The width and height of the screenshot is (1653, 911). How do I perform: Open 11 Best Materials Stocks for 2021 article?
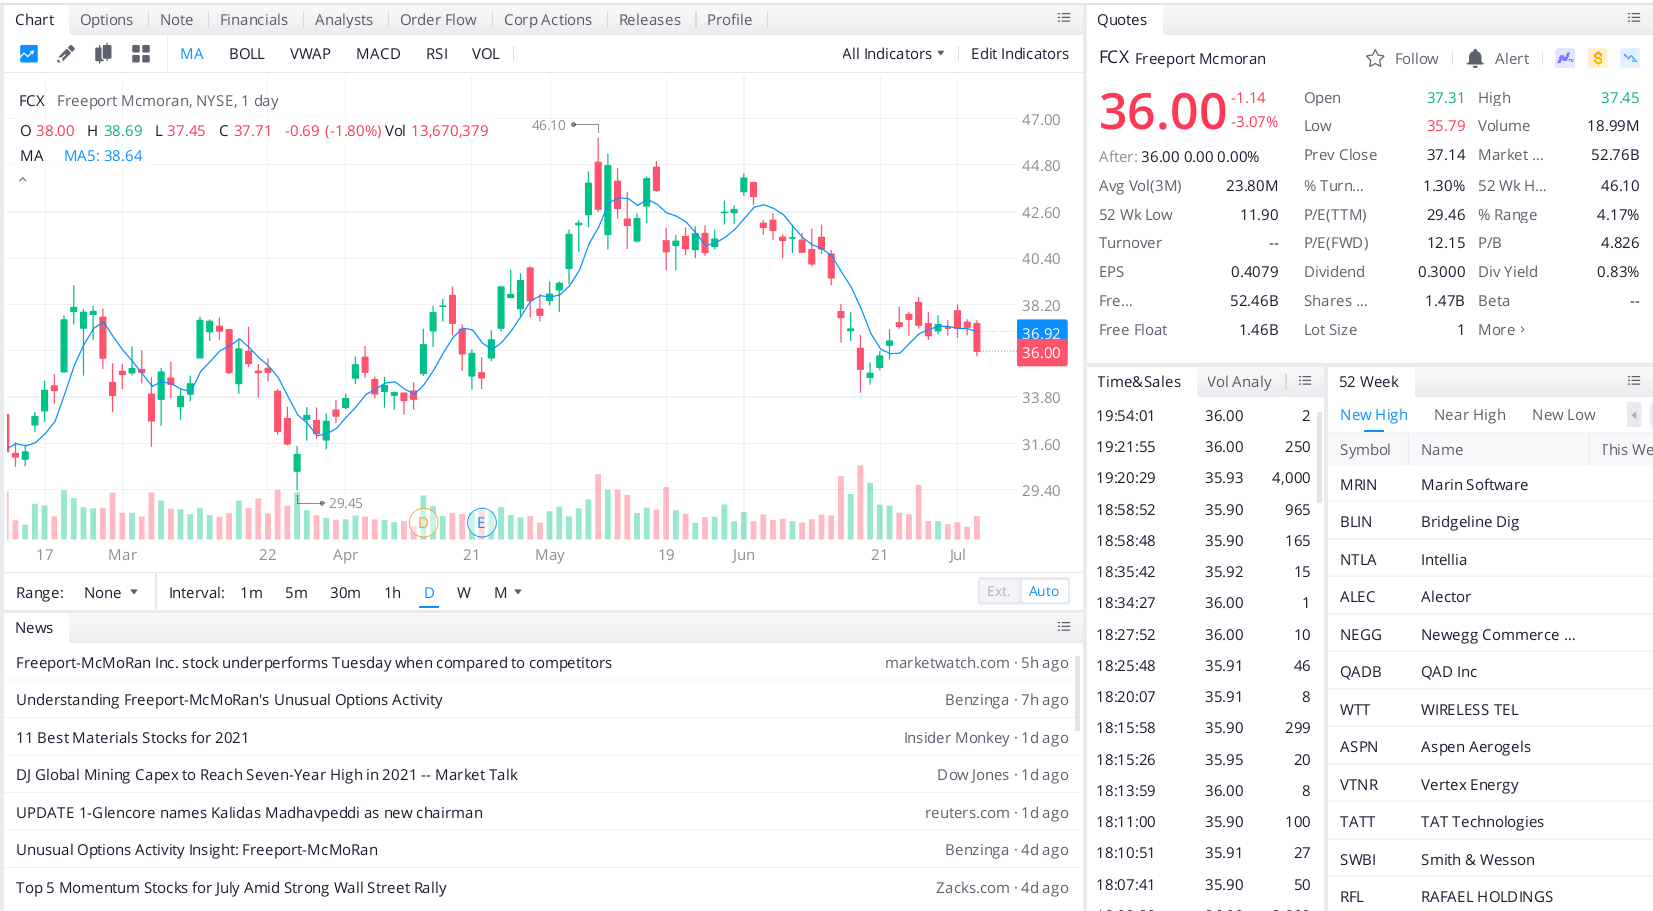[132, 738]
